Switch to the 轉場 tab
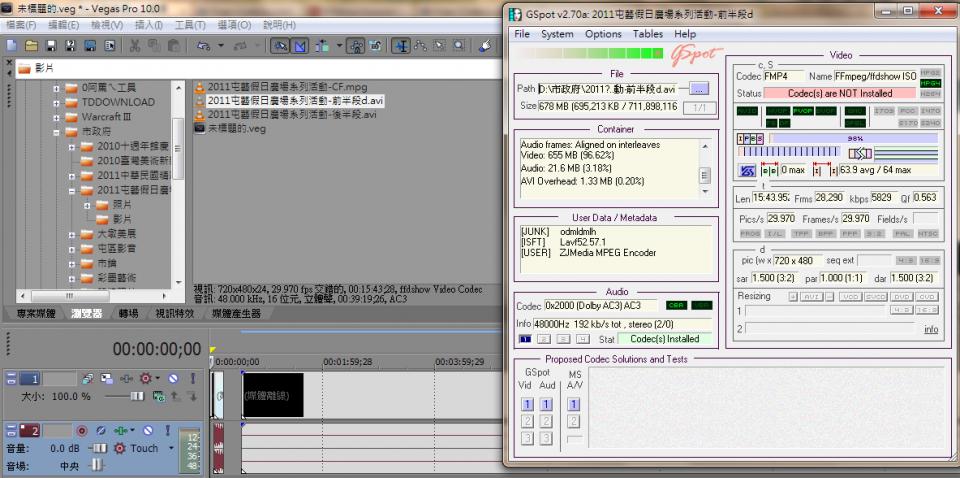Screen dimensions: 960x478 tap(128, 313)
